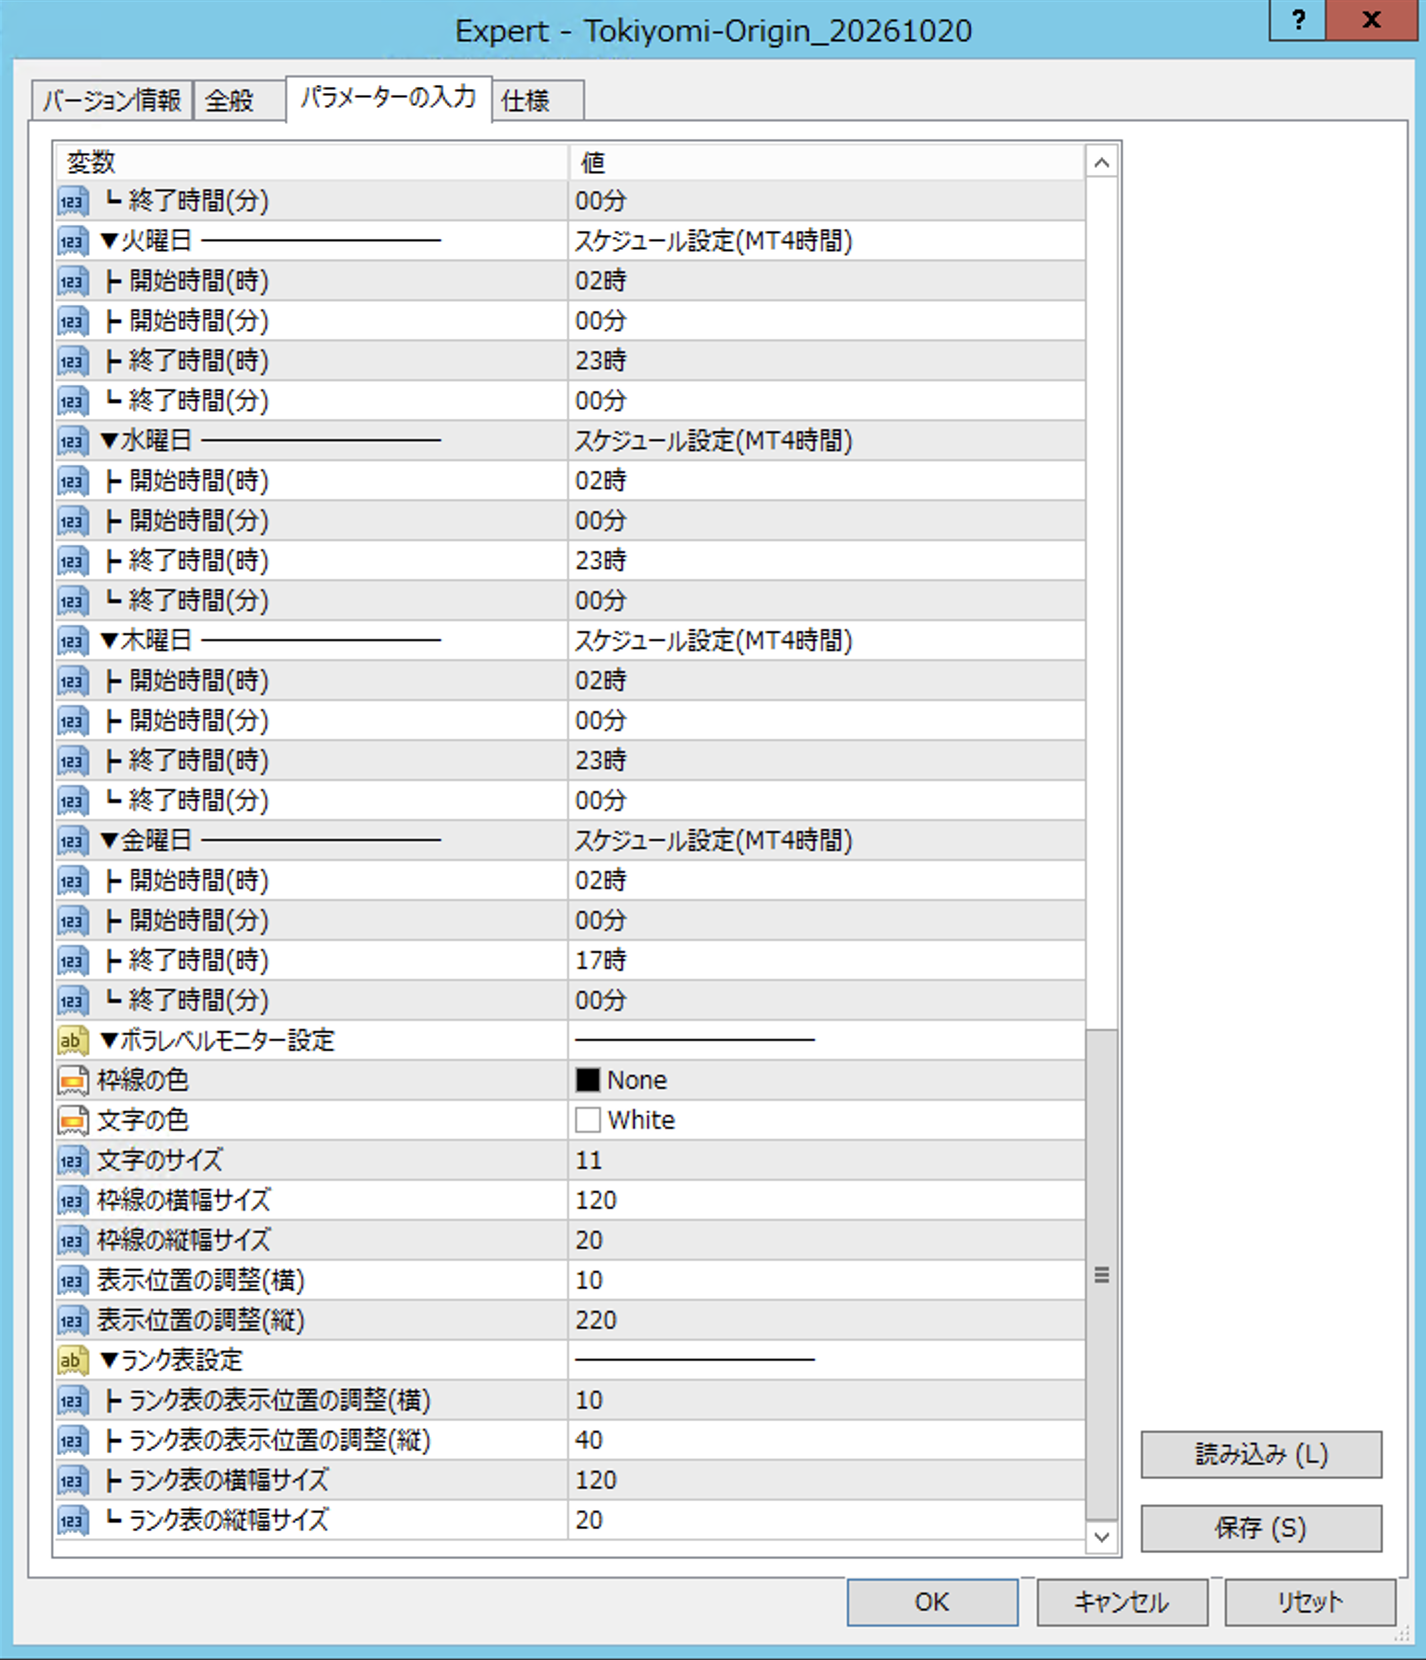Click the リセット button
This screenshot has height=1660, width=1426.
coord(1310,1602)
